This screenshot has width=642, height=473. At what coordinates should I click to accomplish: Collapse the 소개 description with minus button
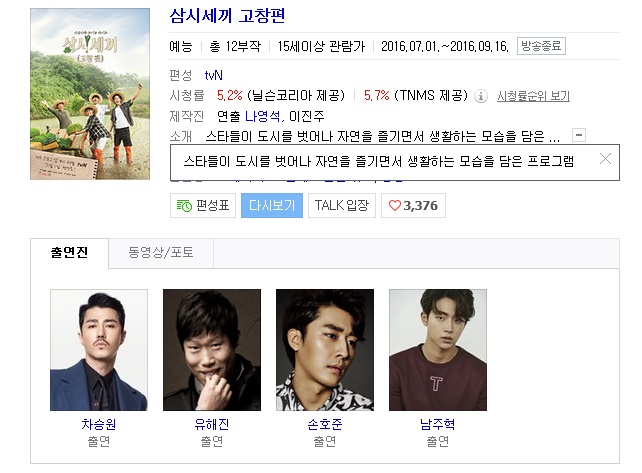pos(579,135)
